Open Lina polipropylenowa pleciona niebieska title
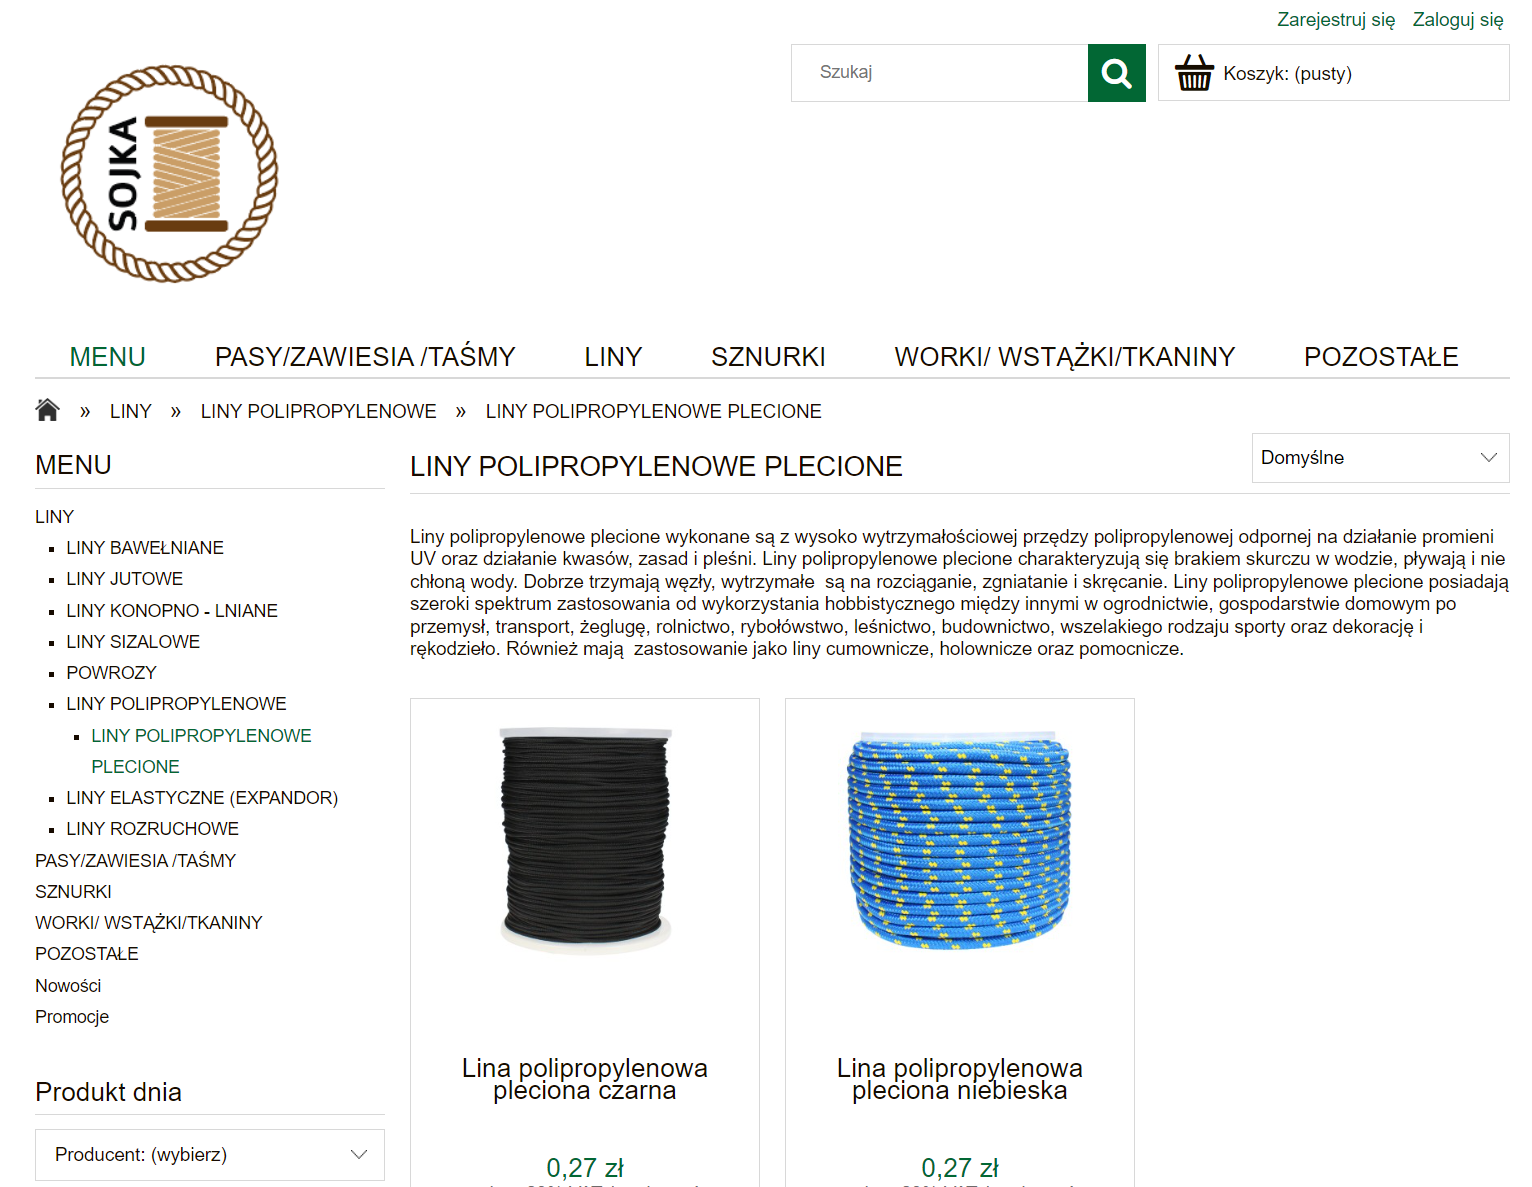This screenshot has height=1187, width=1532. pyautogui.click(x=960, y=1079)
